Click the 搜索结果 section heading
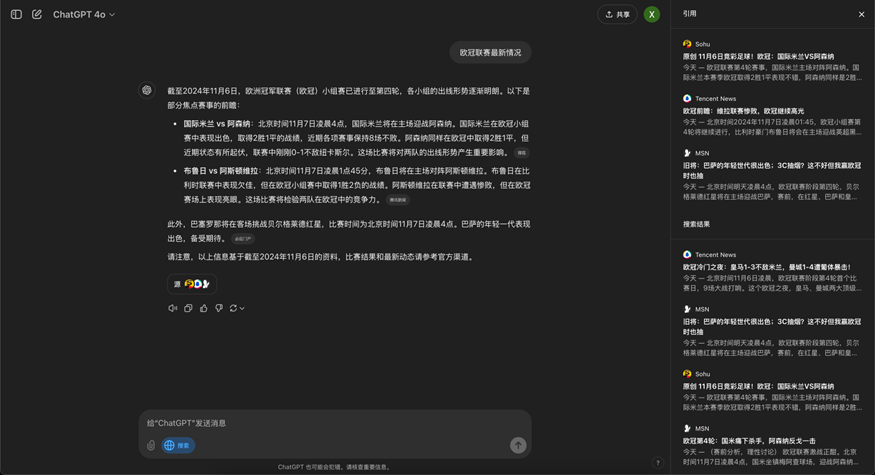 [696, 224]
